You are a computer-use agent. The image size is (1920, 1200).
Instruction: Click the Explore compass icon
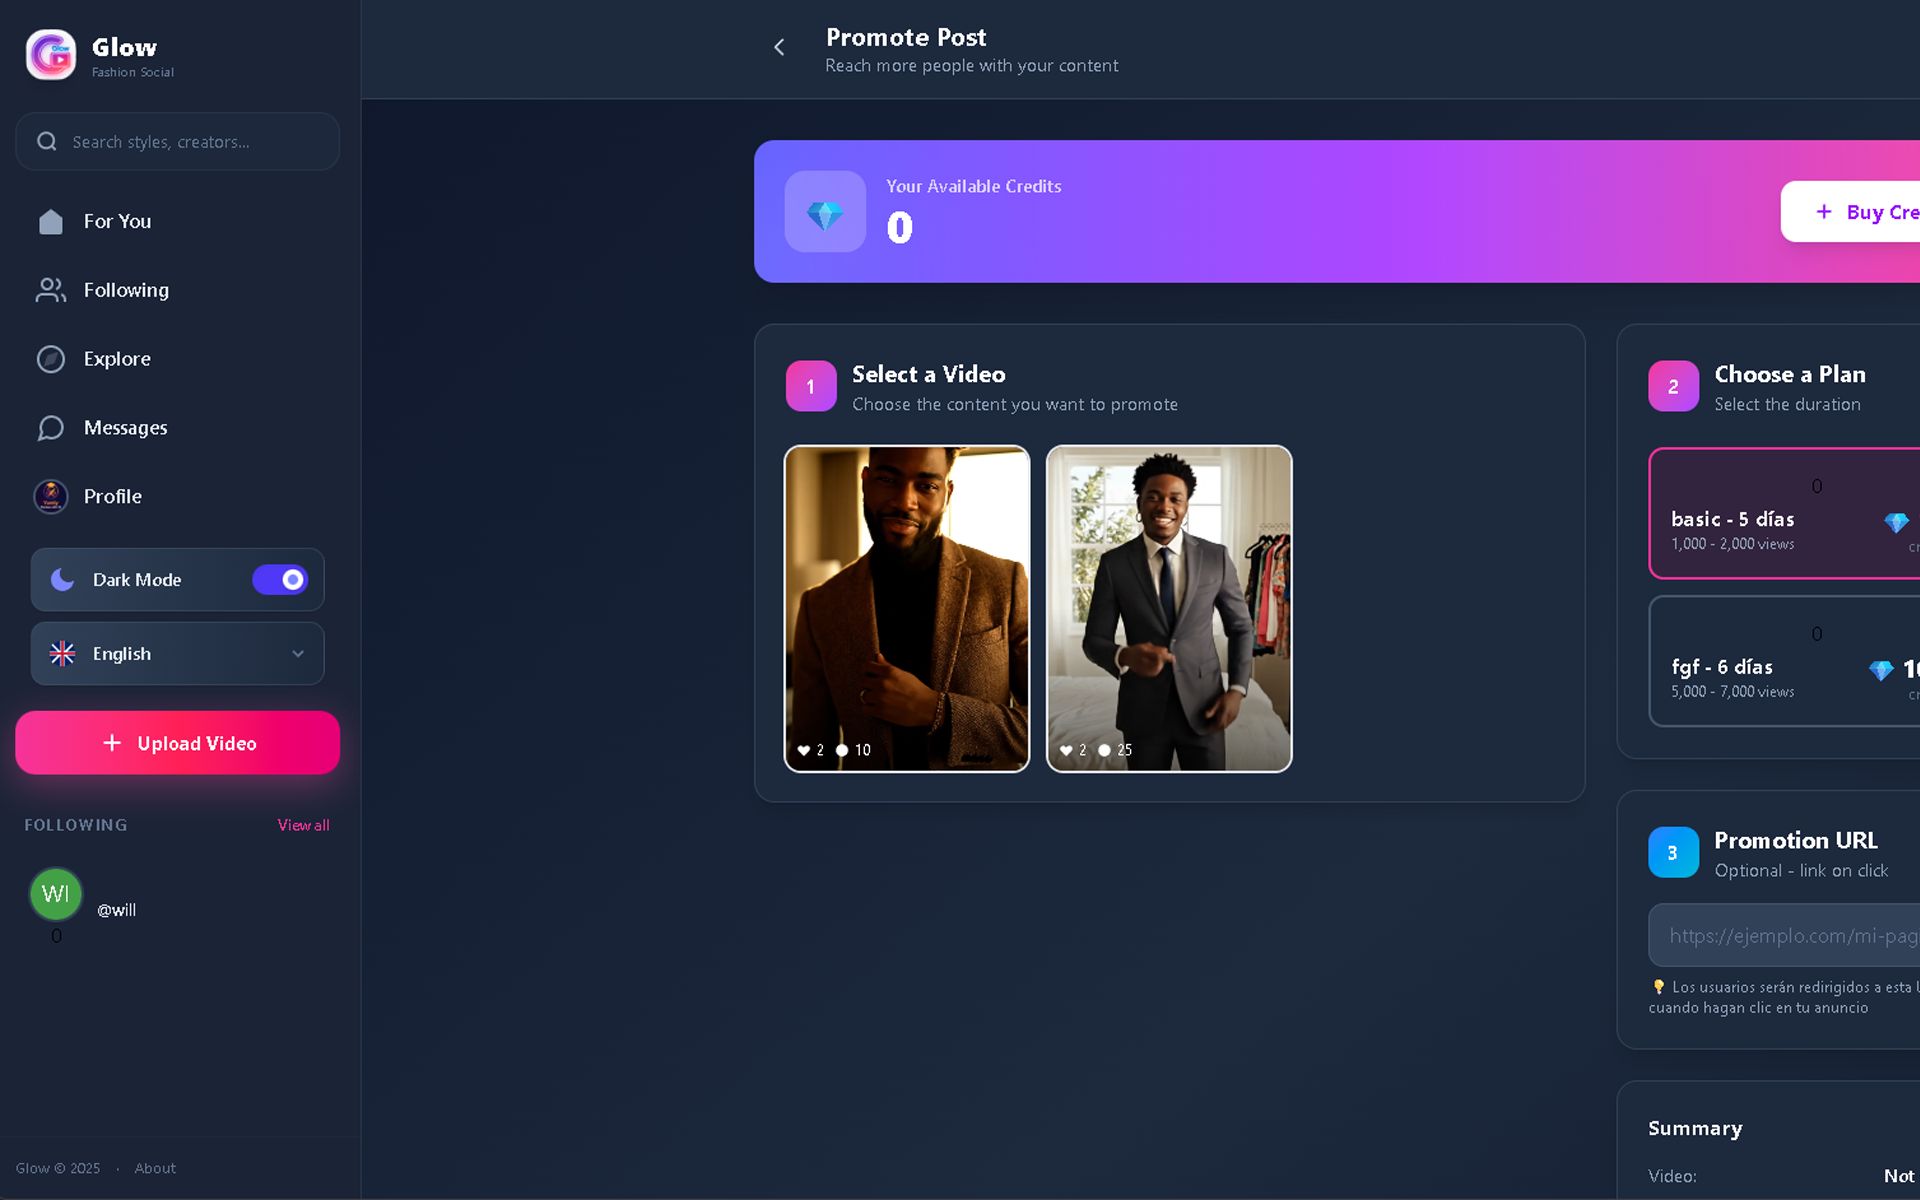click(51, 359)
